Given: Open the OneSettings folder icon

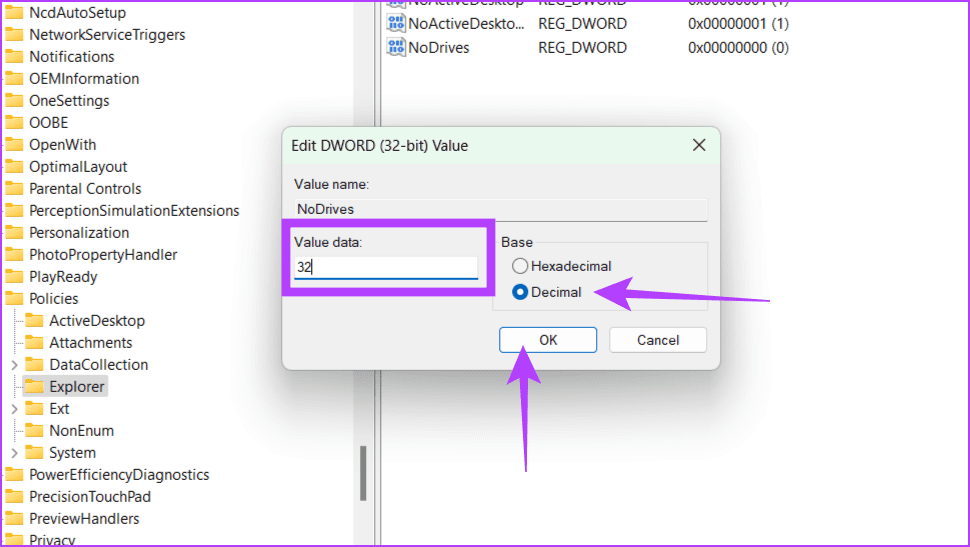Looking at the screenshot, I should [14, 100].
